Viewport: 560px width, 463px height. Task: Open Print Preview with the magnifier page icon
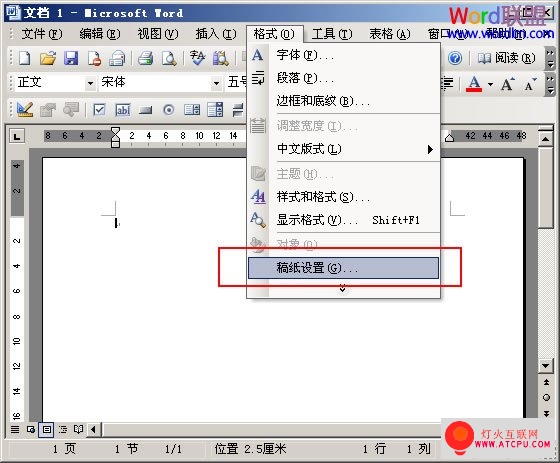169,58
